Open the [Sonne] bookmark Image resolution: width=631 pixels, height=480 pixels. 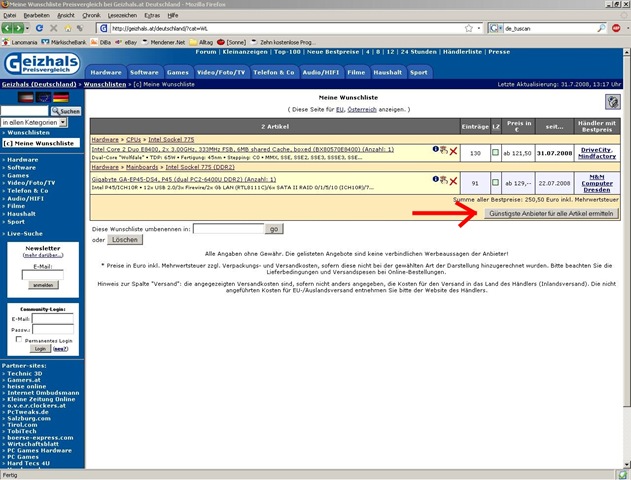231,42
